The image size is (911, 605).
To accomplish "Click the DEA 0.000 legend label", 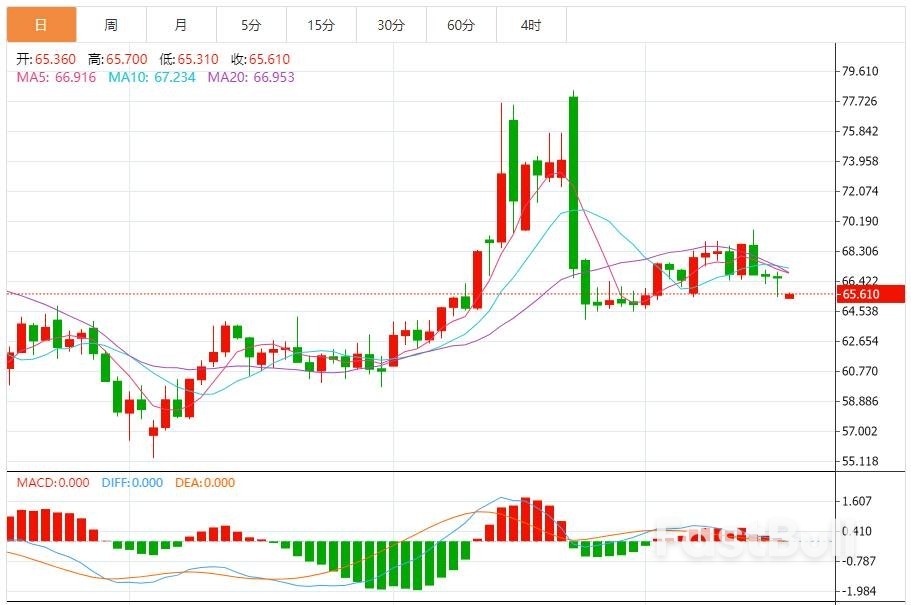I will (205, 483).
